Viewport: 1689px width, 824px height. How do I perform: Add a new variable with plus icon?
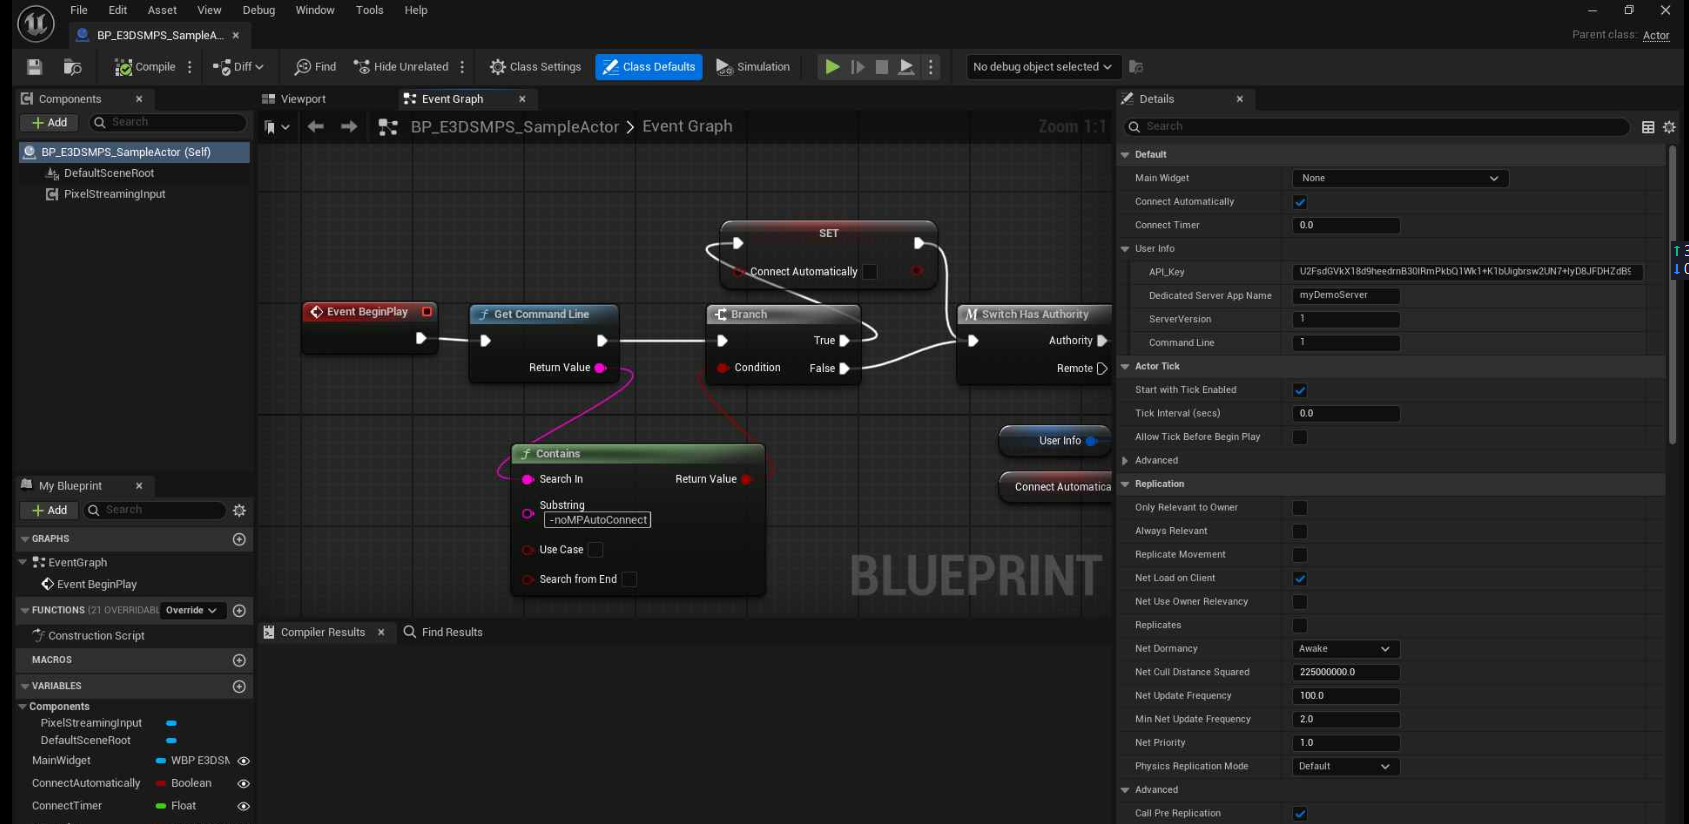(x=239, y=687)
